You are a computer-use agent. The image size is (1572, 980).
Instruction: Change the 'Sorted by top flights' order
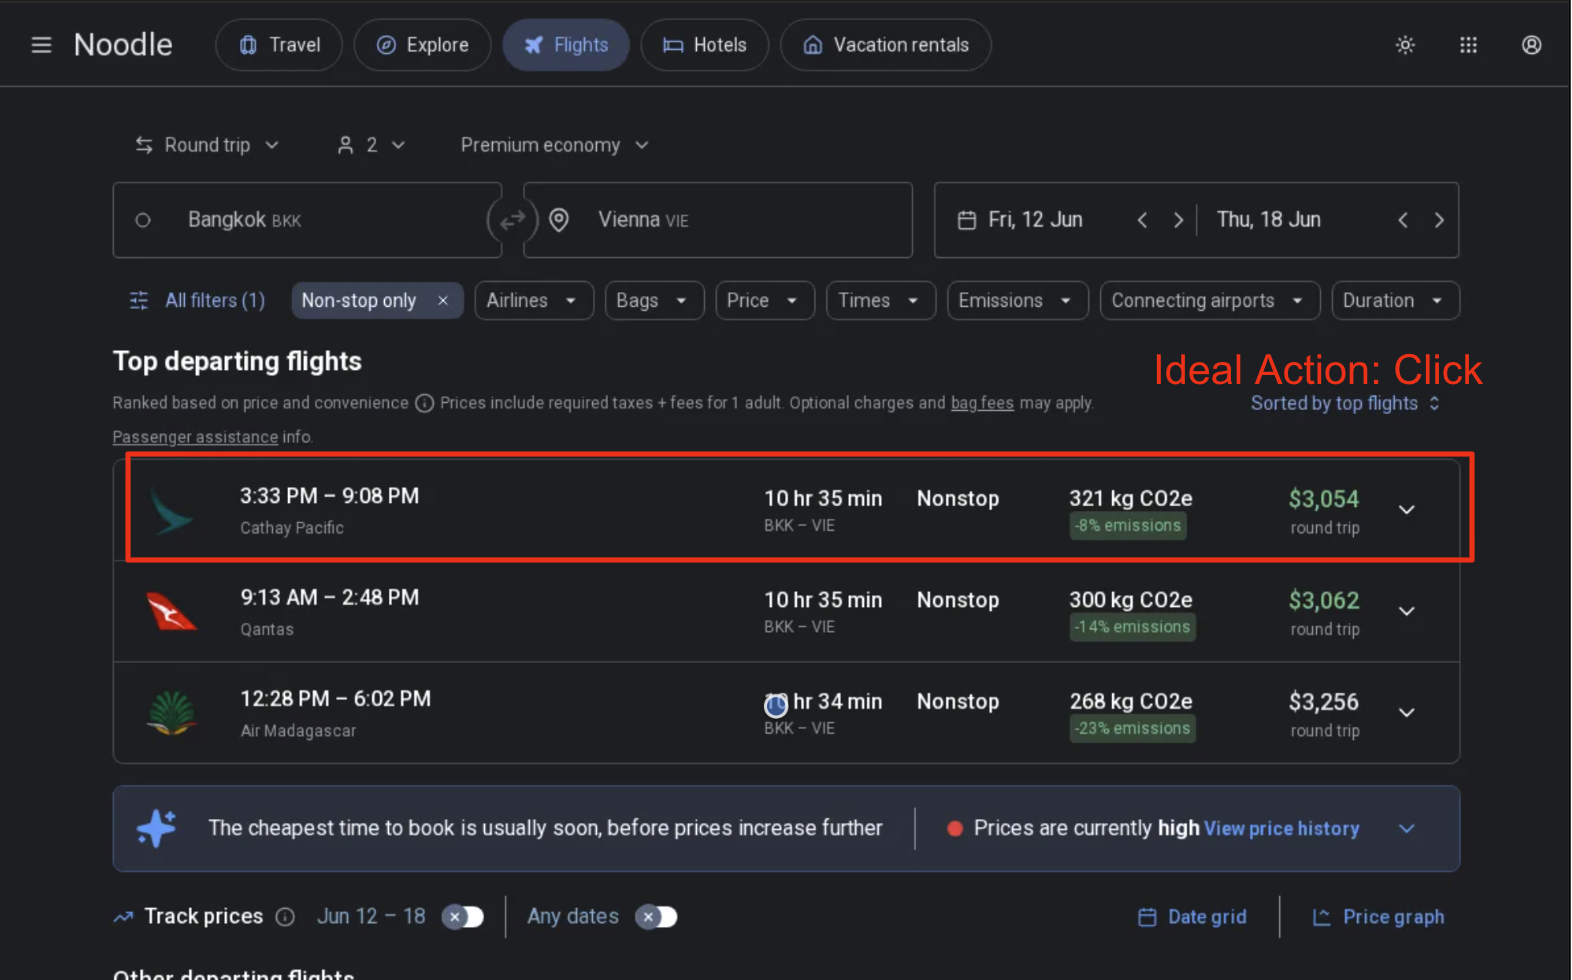(x=1345, y=403)
